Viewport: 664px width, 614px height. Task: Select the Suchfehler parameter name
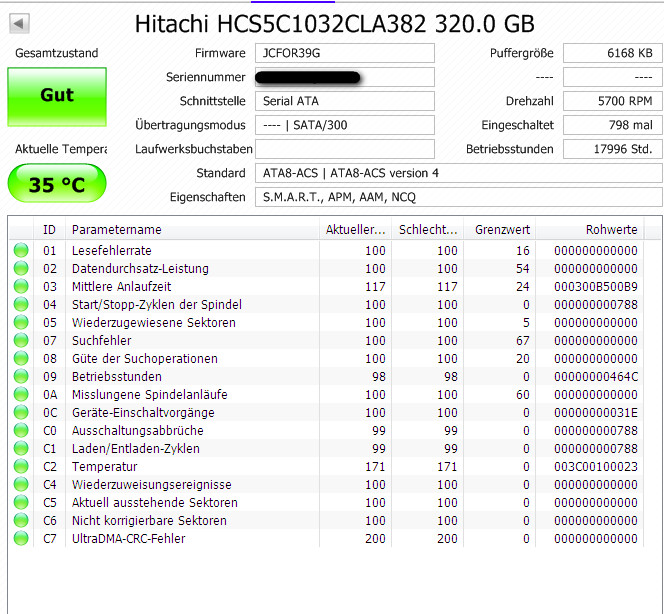[102, 340]
